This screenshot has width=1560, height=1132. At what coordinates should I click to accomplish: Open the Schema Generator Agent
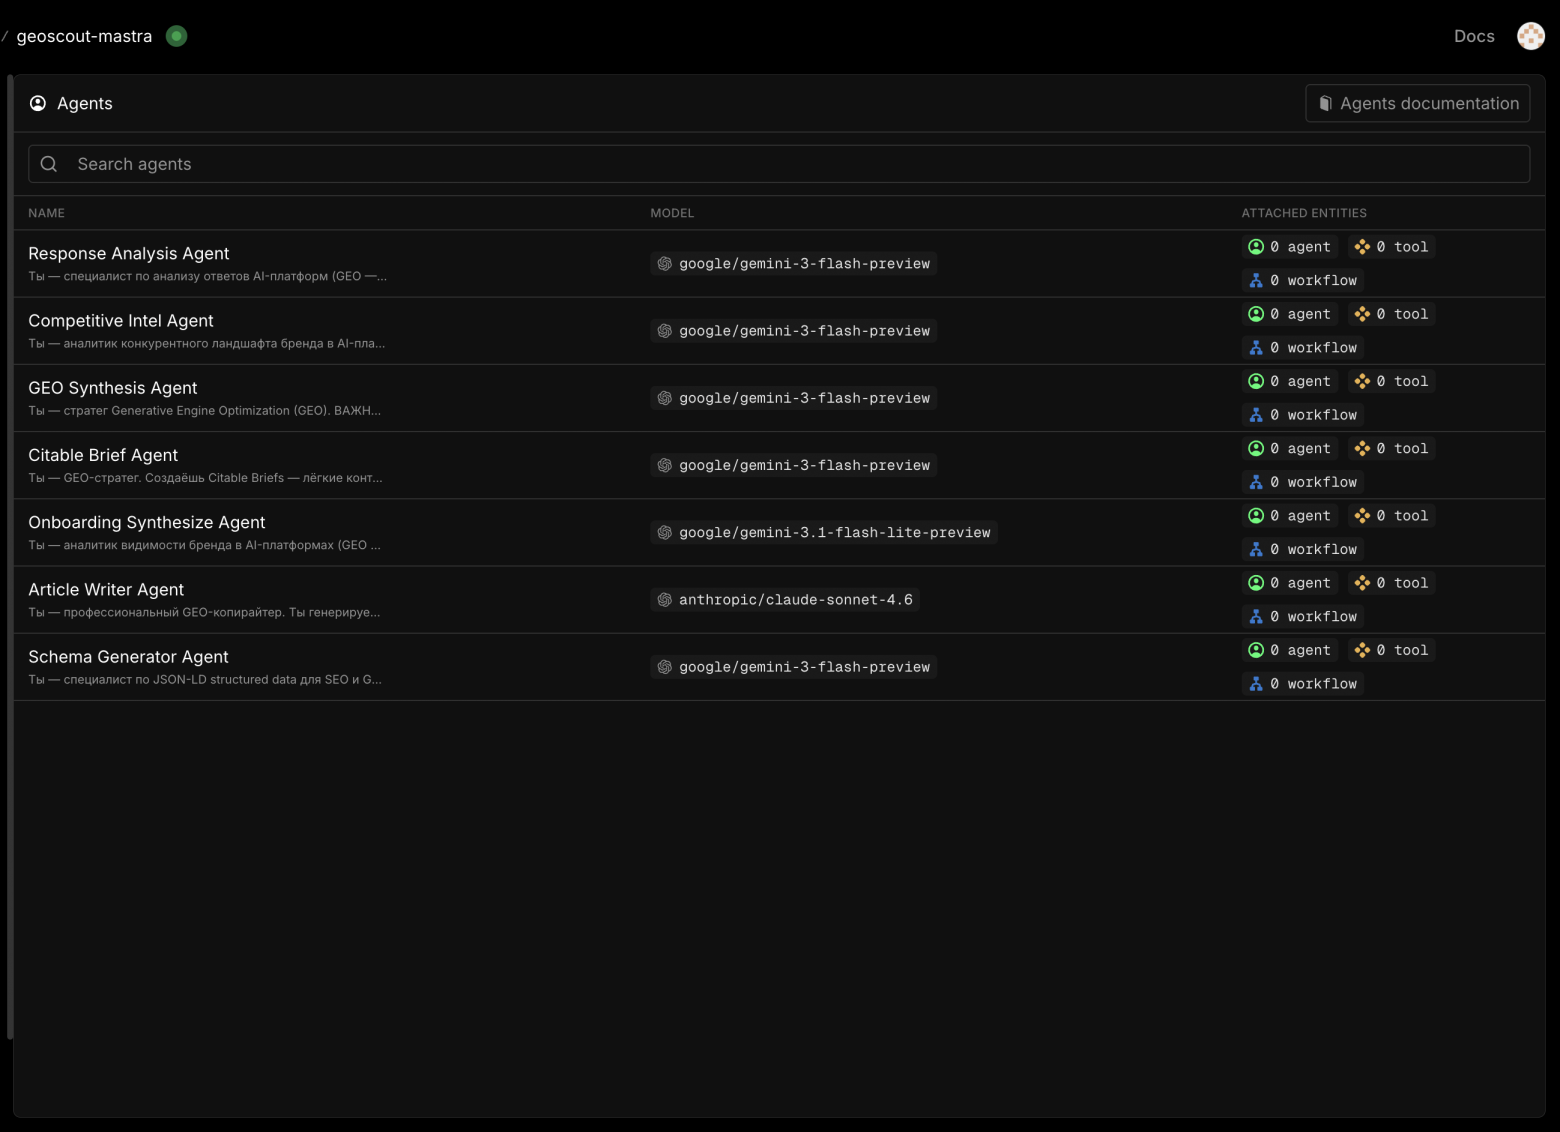[x=128, y=657]
